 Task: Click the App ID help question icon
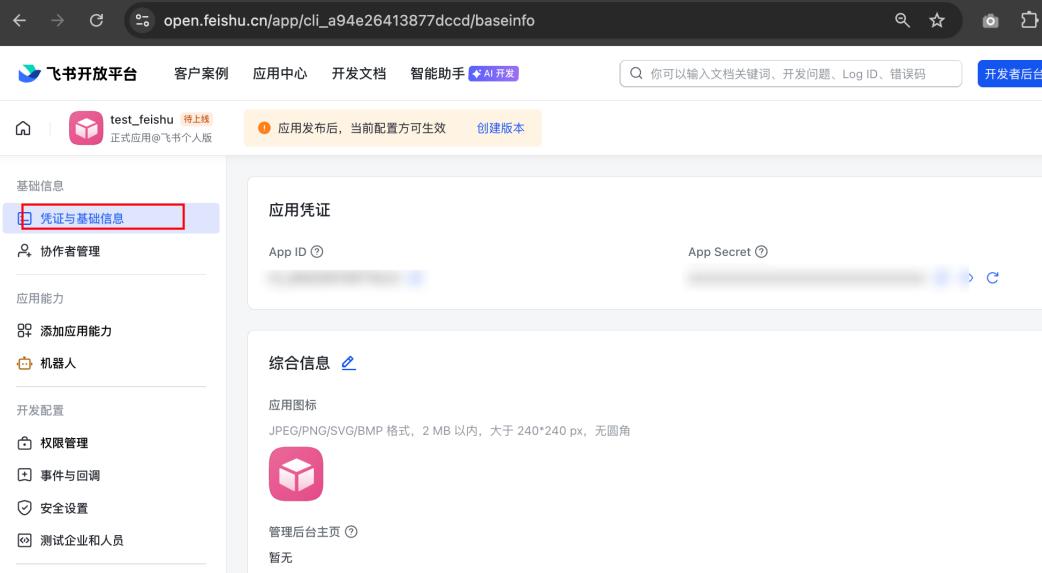(x=317, y=252)
